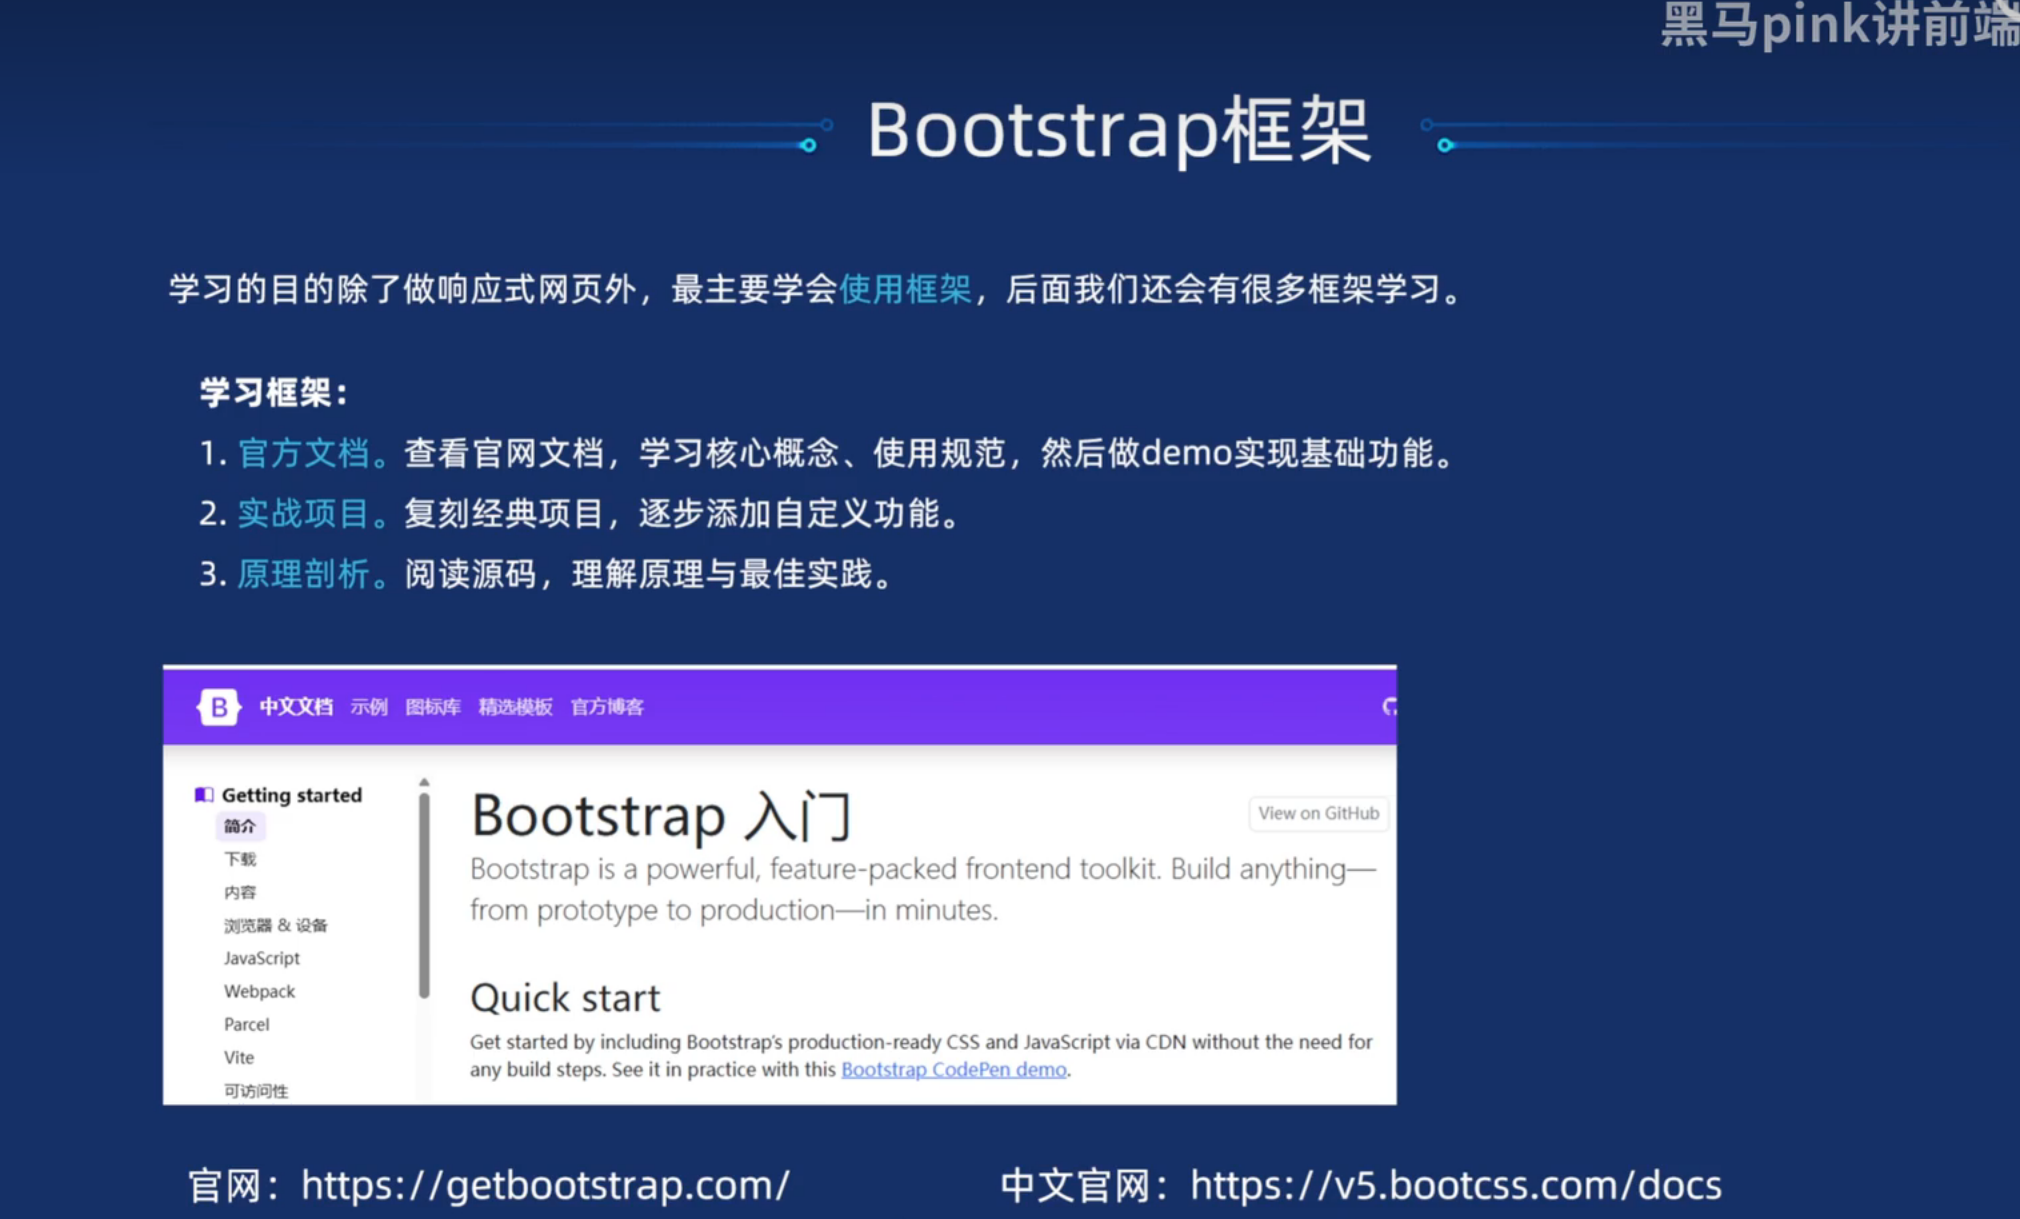The image size is (2020, 1219).
Task: Open the Vite sidebar entry
Action: pyautogui.click(x=239, y=1057)
